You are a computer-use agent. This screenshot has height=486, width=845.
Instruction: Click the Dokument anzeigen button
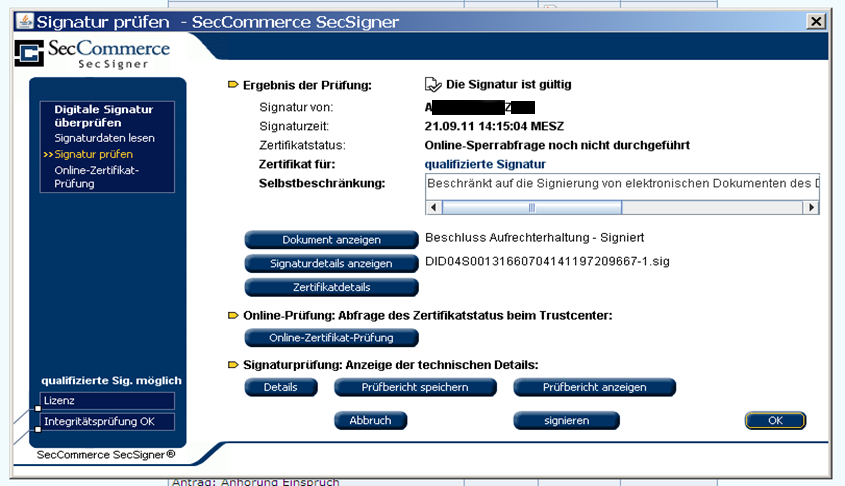click(x=331, y=240)
